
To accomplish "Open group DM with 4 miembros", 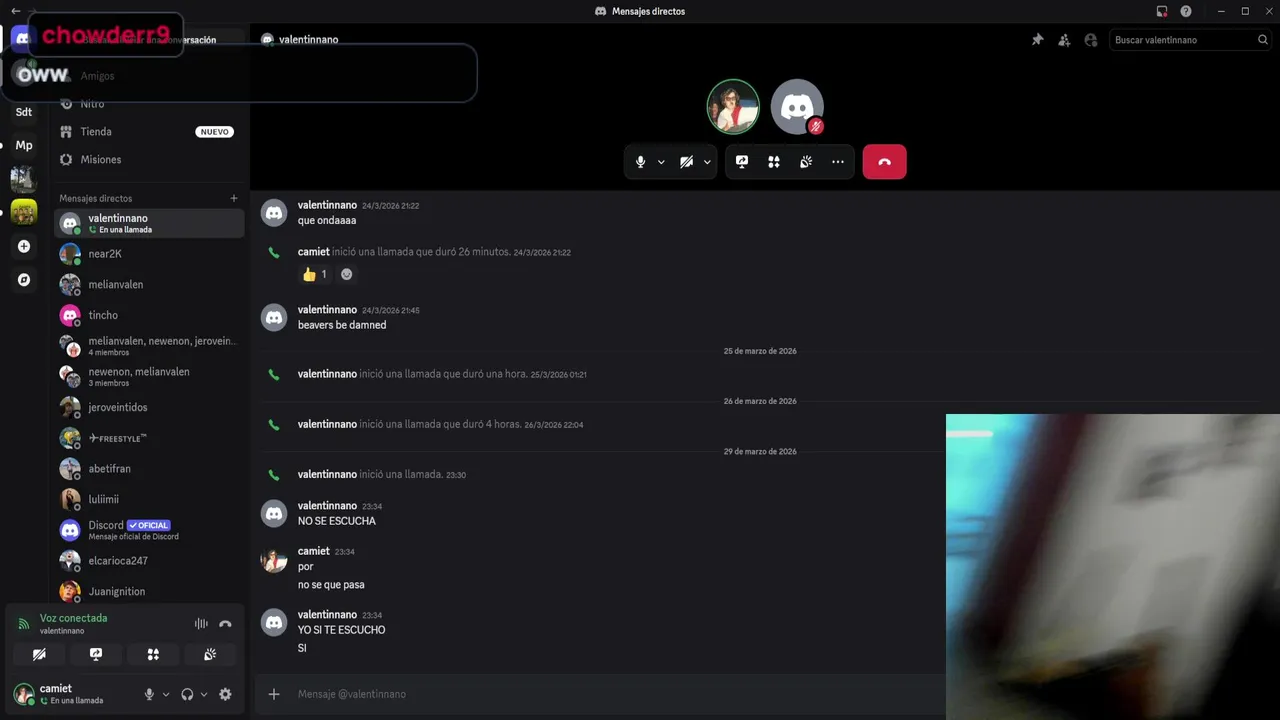I will [150, 346].
